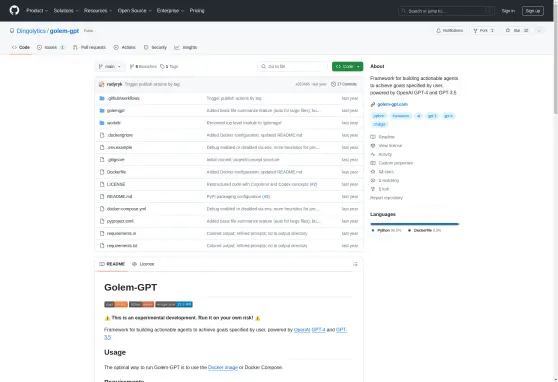Focus the Go to file search field
Viewport: 558px width, 382px height.
click(x=293, y=67)
